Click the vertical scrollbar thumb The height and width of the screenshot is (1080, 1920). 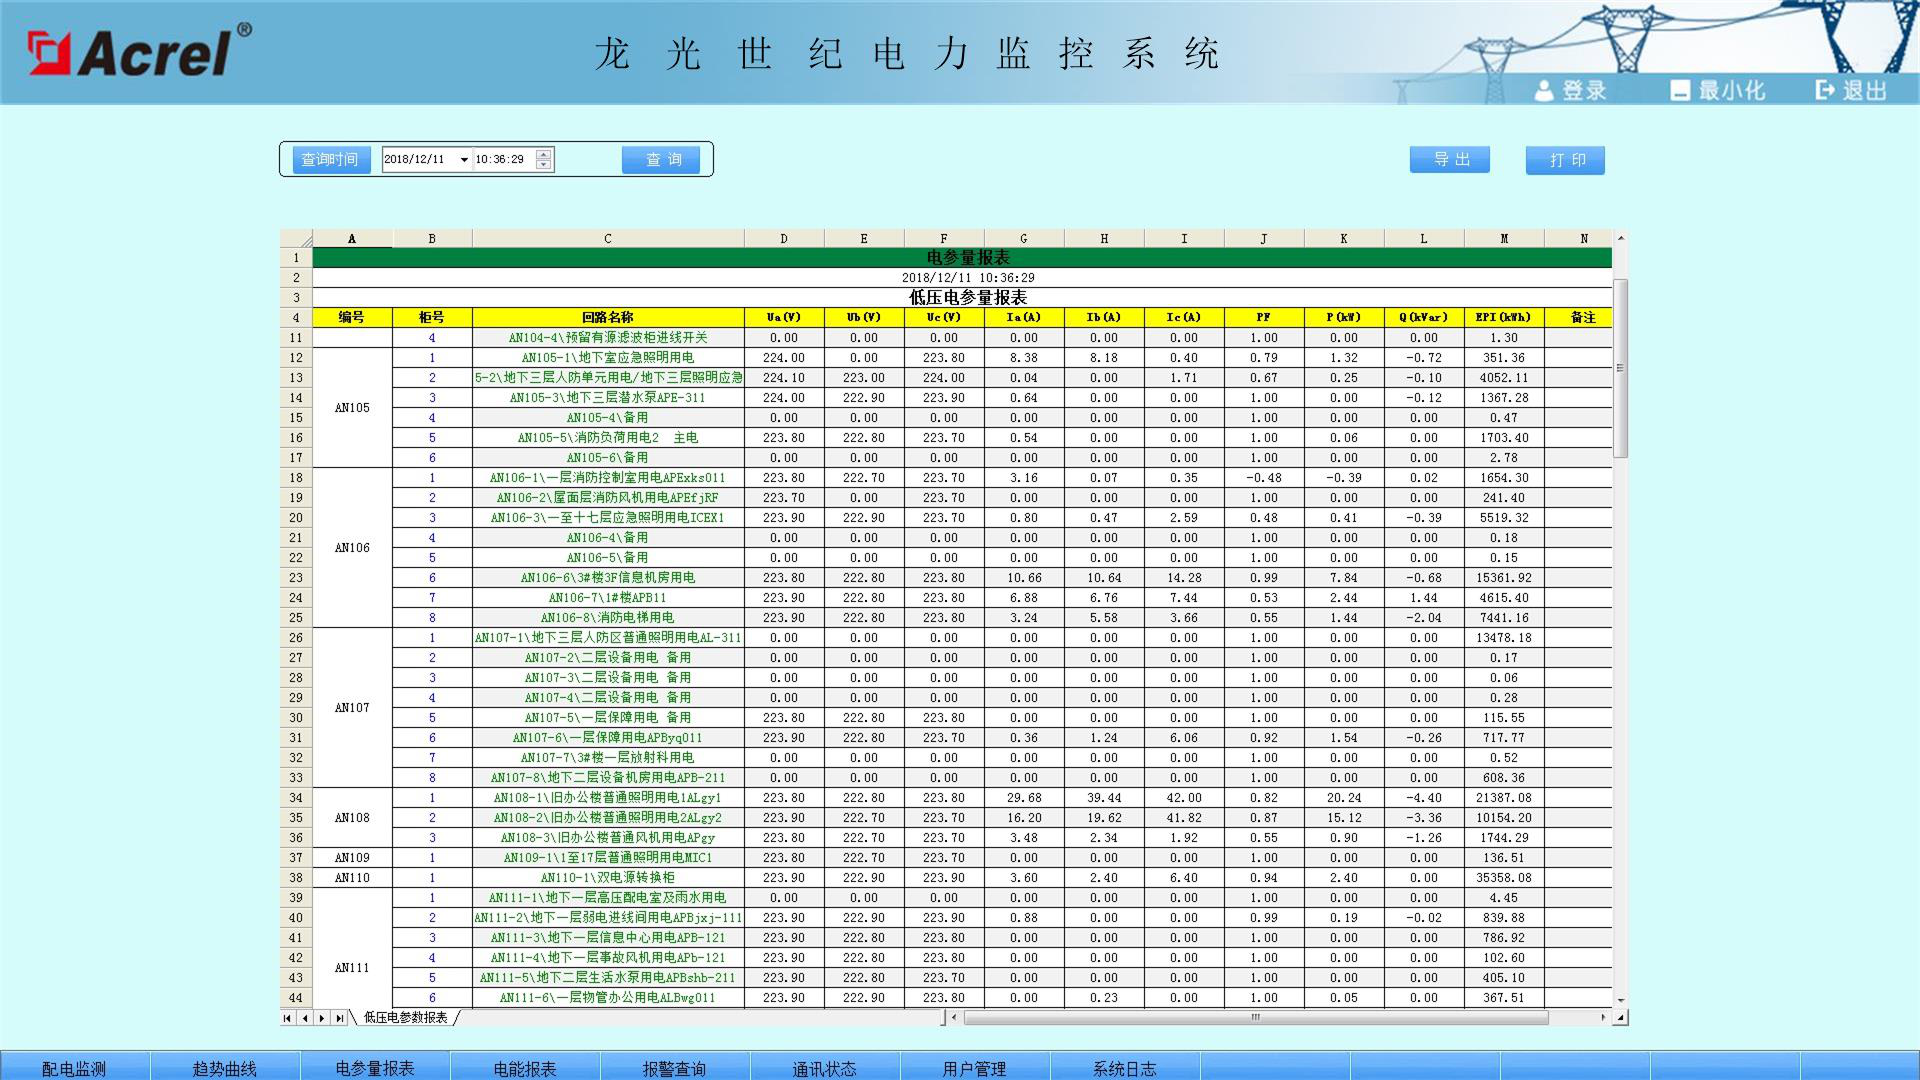point(1621,368)
